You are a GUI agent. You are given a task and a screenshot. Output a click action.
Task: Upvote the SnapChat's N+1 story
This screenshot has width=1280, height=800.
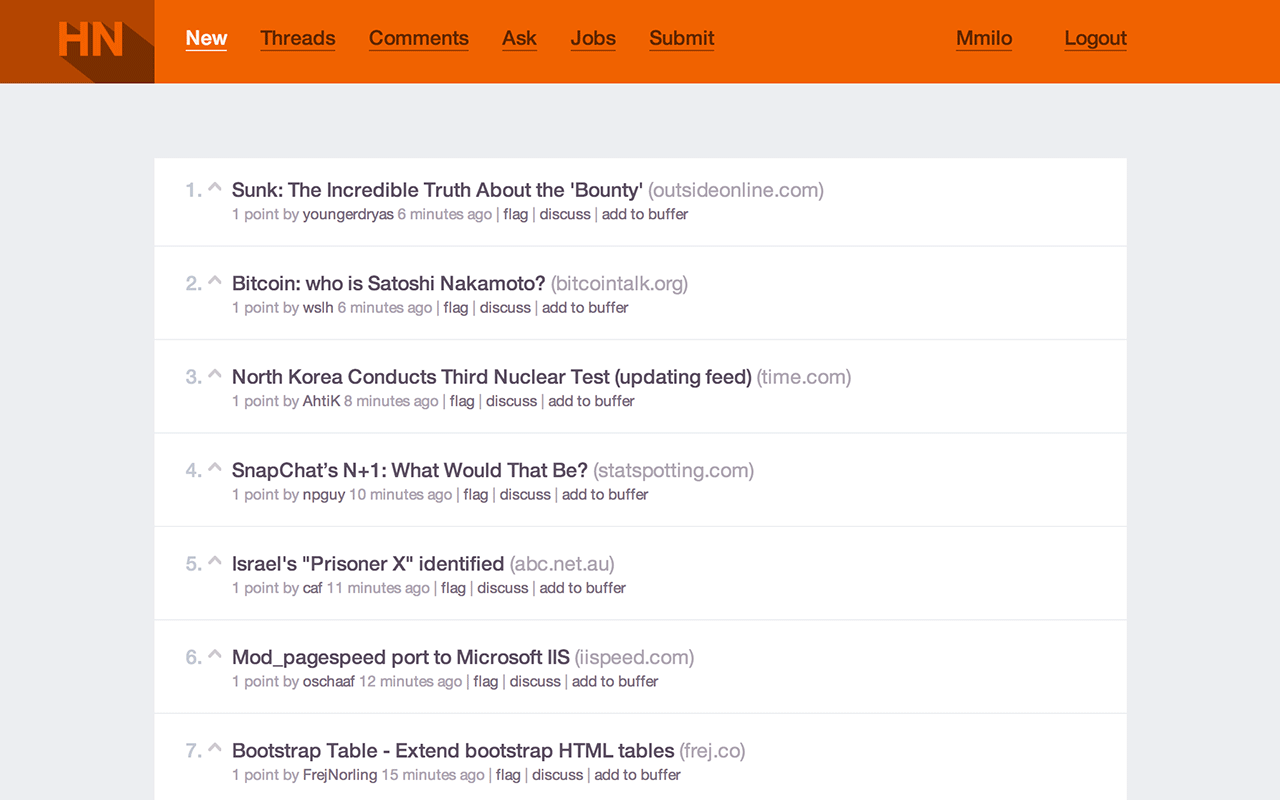click(215, 467)
